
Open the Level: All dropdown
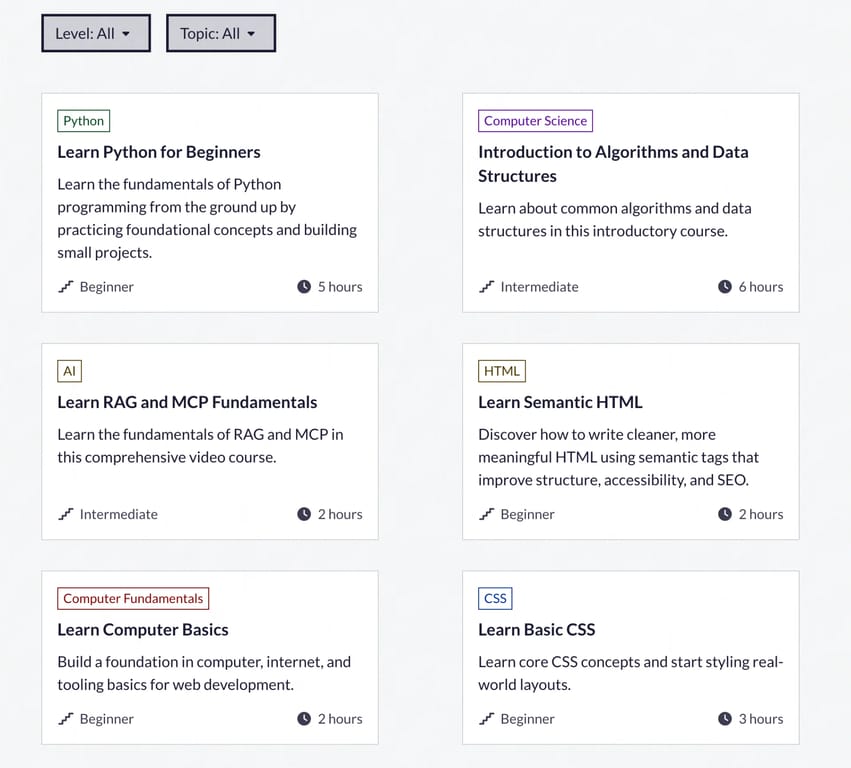[96, 34]
